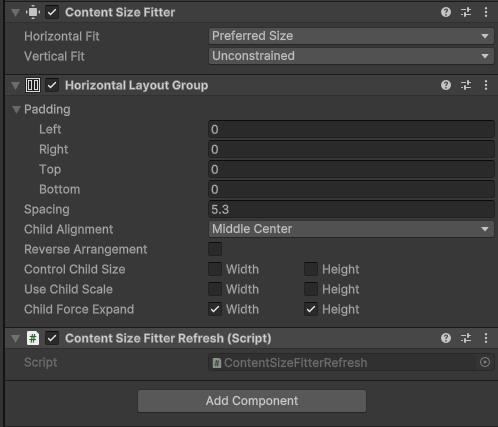Open help for Horizontal Layout Group
This screenshot has width=498, height=427.
pyautogui.click(x=446, y=85)
